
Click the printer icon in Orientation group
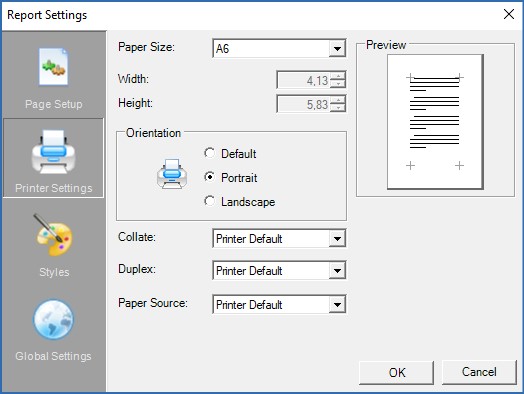point(172,174)
